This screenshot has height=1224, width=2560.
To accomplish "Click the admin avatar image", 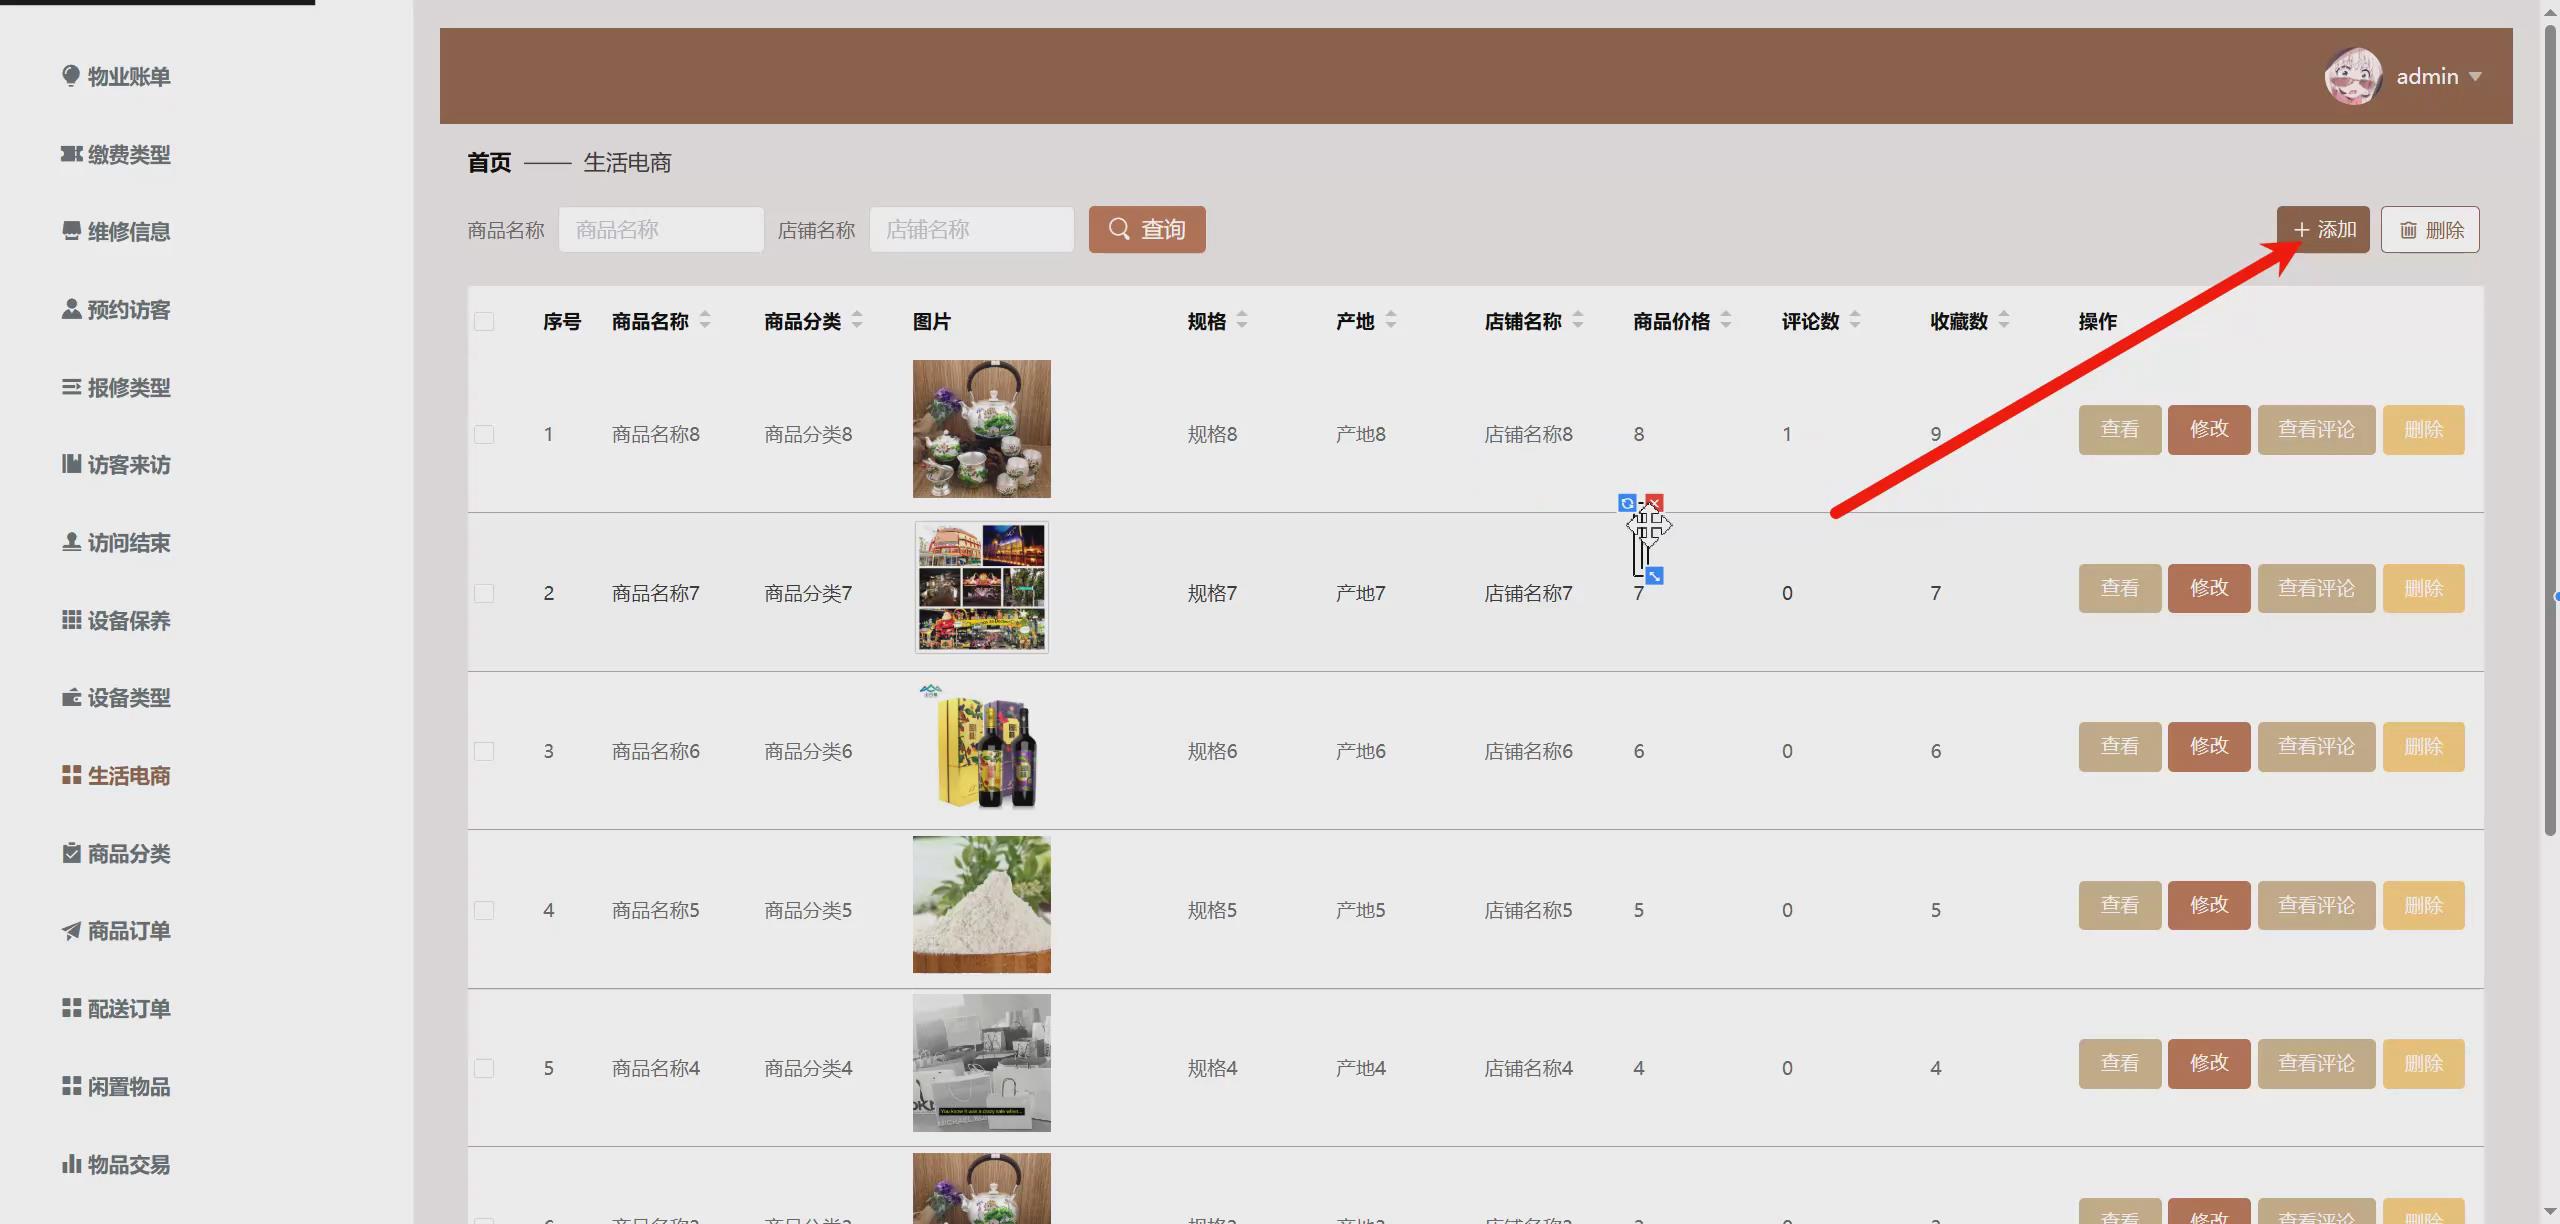I will pos(2353,76).
